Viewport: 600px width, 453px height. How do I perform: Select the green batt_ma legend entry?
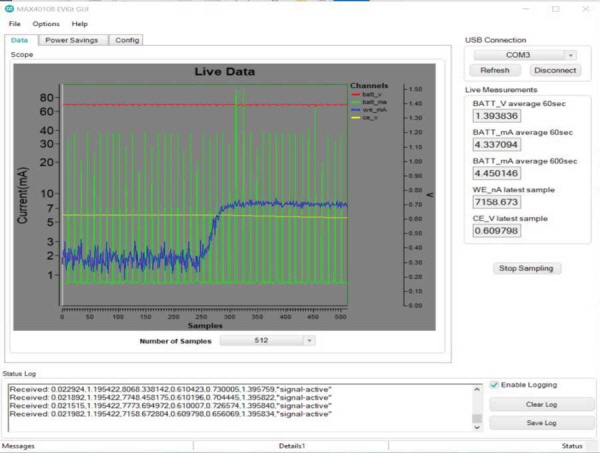pos(372,103)
